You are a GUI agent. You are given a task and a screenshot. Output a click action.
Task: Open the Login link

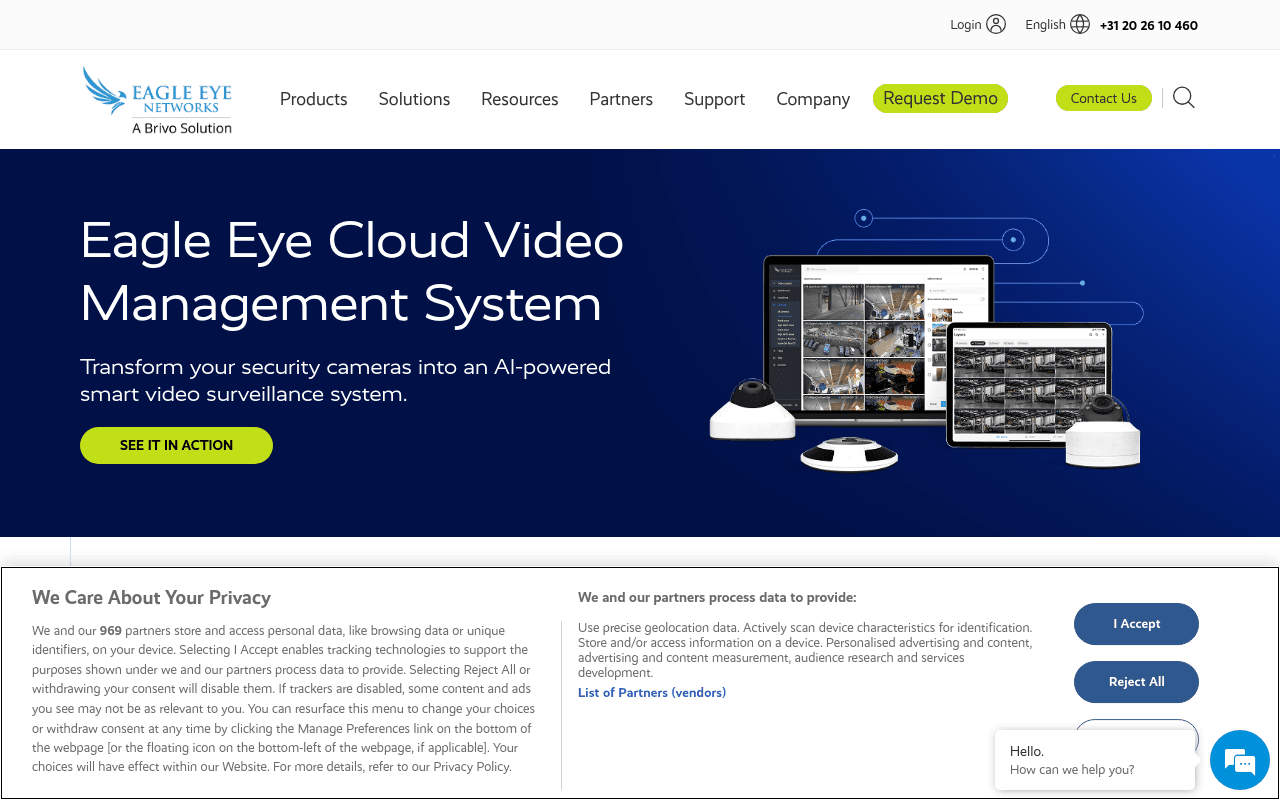[x=965, y=25]
